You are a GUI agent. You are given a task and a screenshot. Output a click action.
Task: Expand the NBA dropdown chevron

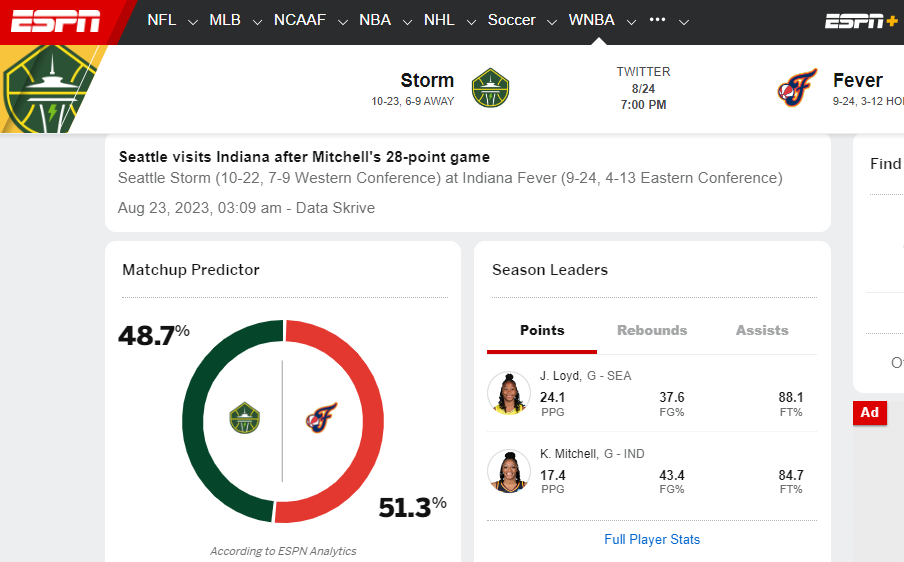407,22
